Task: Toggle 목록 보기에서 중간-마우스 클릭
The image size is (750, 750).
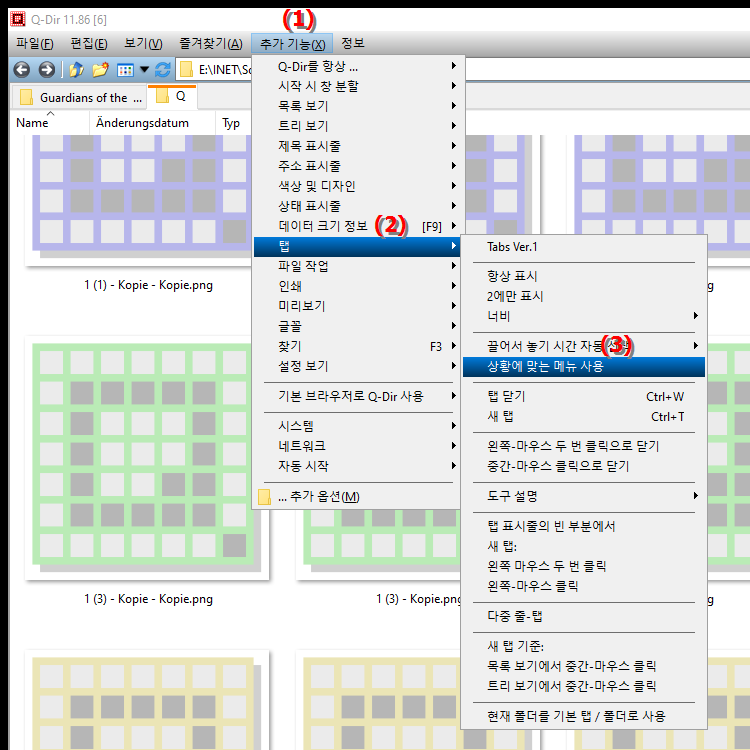Action: click(x=584, y=666)
